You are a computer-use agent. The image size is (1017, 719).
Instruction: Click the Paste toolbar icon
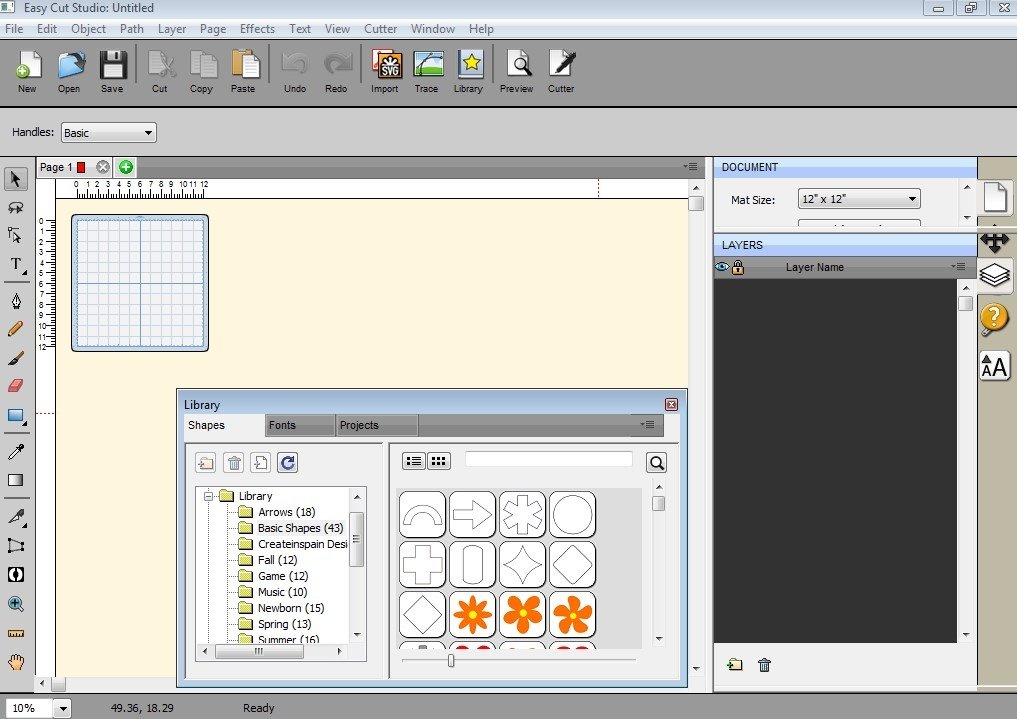pos(243,71)
